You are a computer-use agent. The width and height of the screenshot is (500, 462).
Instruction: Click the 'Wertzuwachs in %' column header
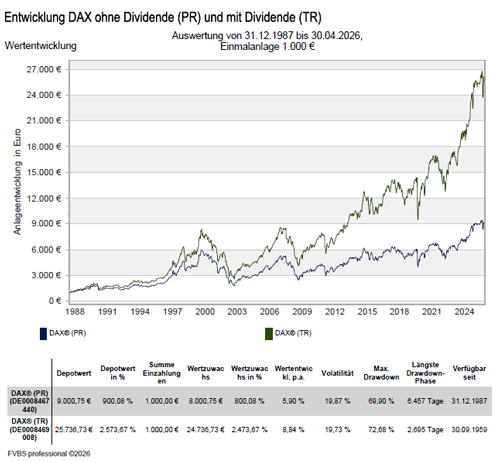[250, 373]
